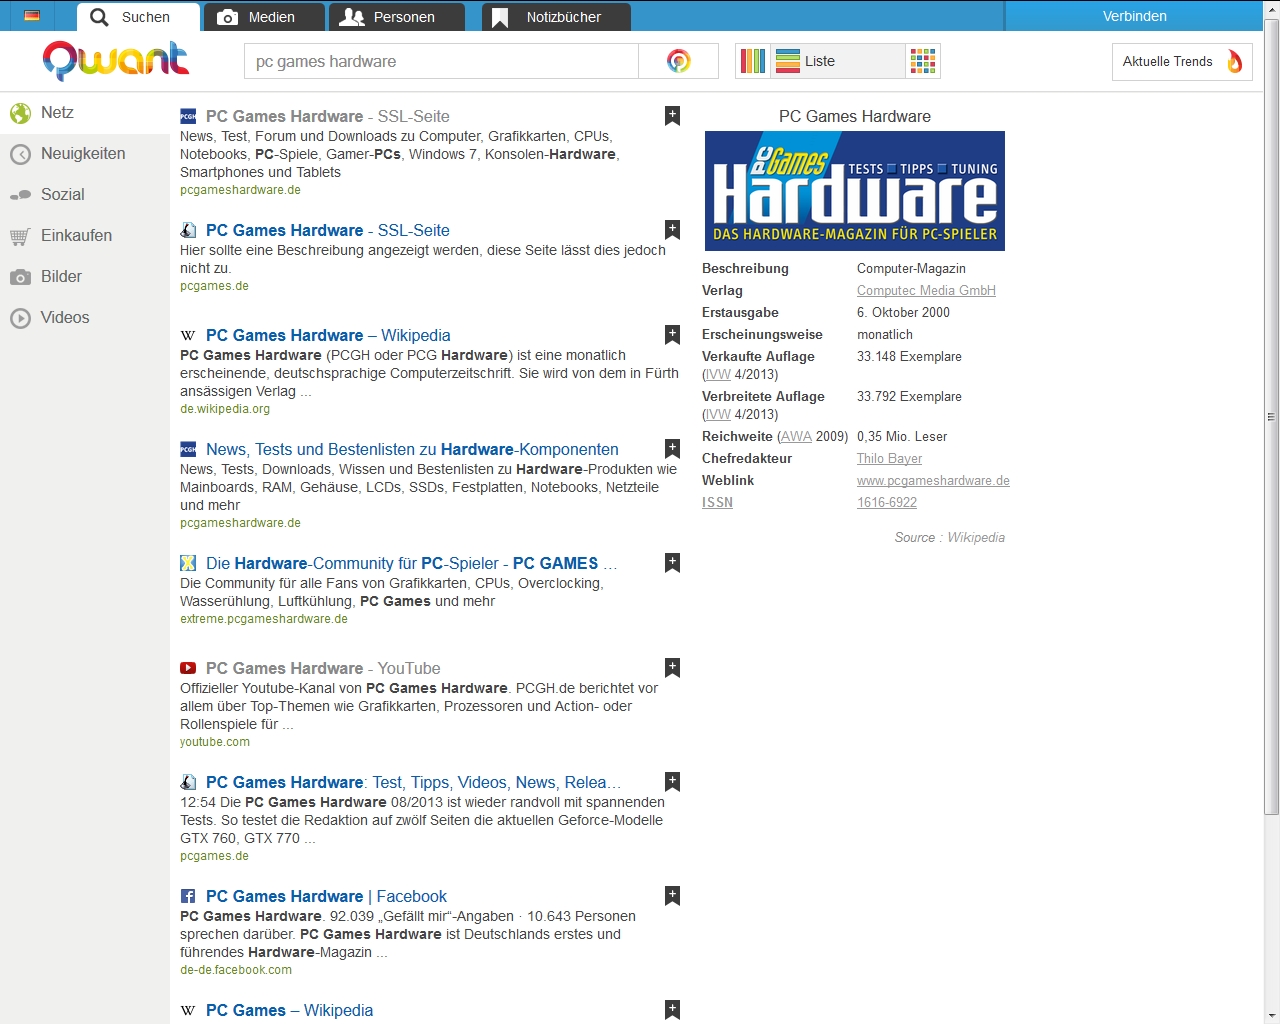Click de.wikipedia.org URL text
The height and width of the screenshot is (1024, 1280).
225,409
